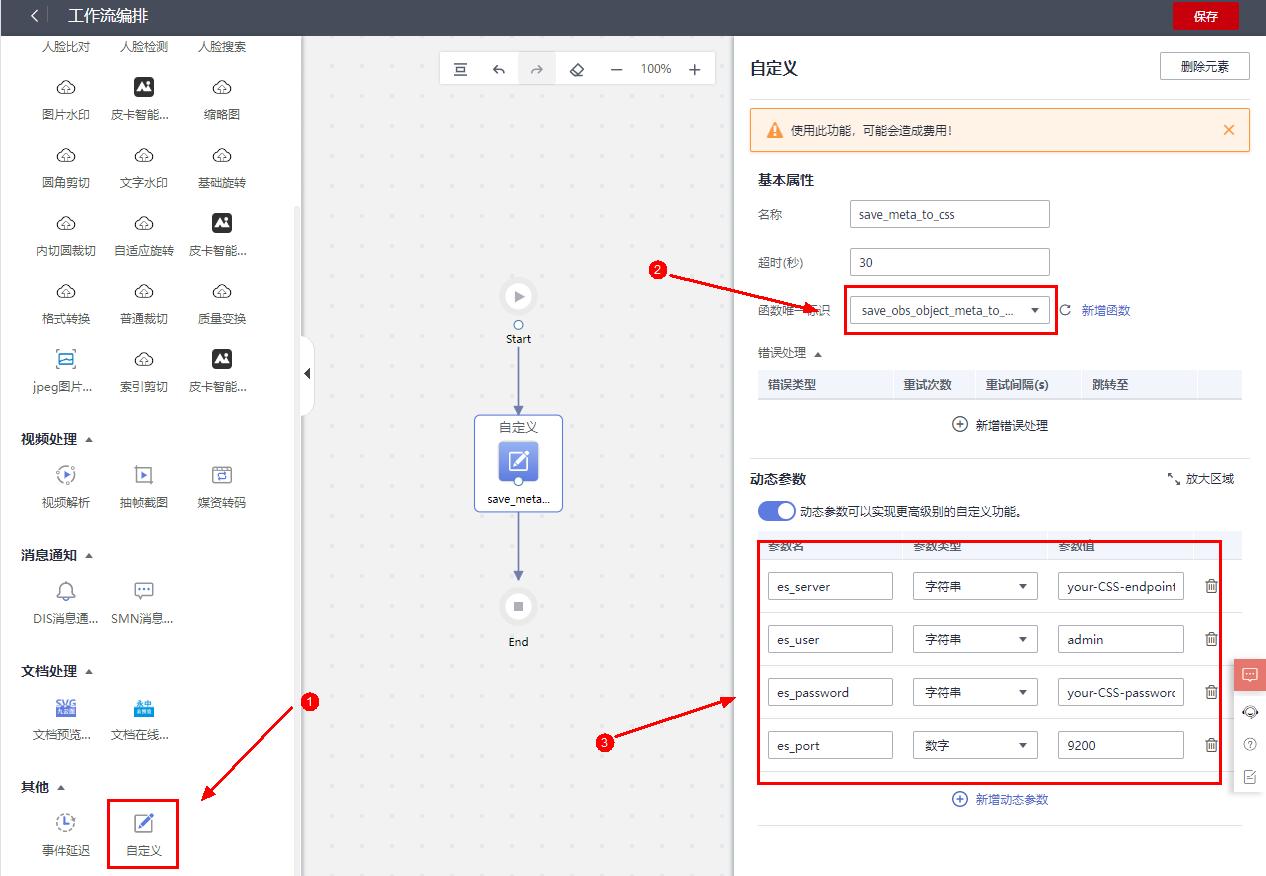Toggle the 动态参数 dynamic parameters switch
Viewport: 1266px width, 876px height.
(x=776, y=510)
